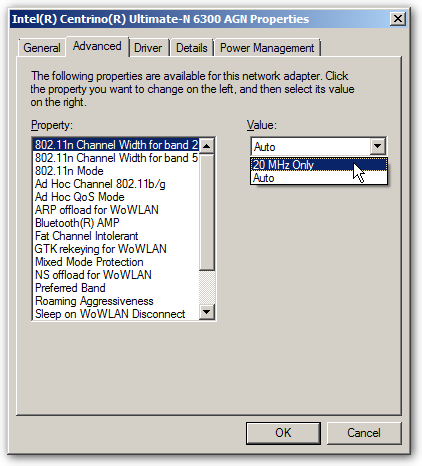Select 802.11n Channel Width for band 2
This screenshot has width=422, height=466.
[x=116, y=145]
